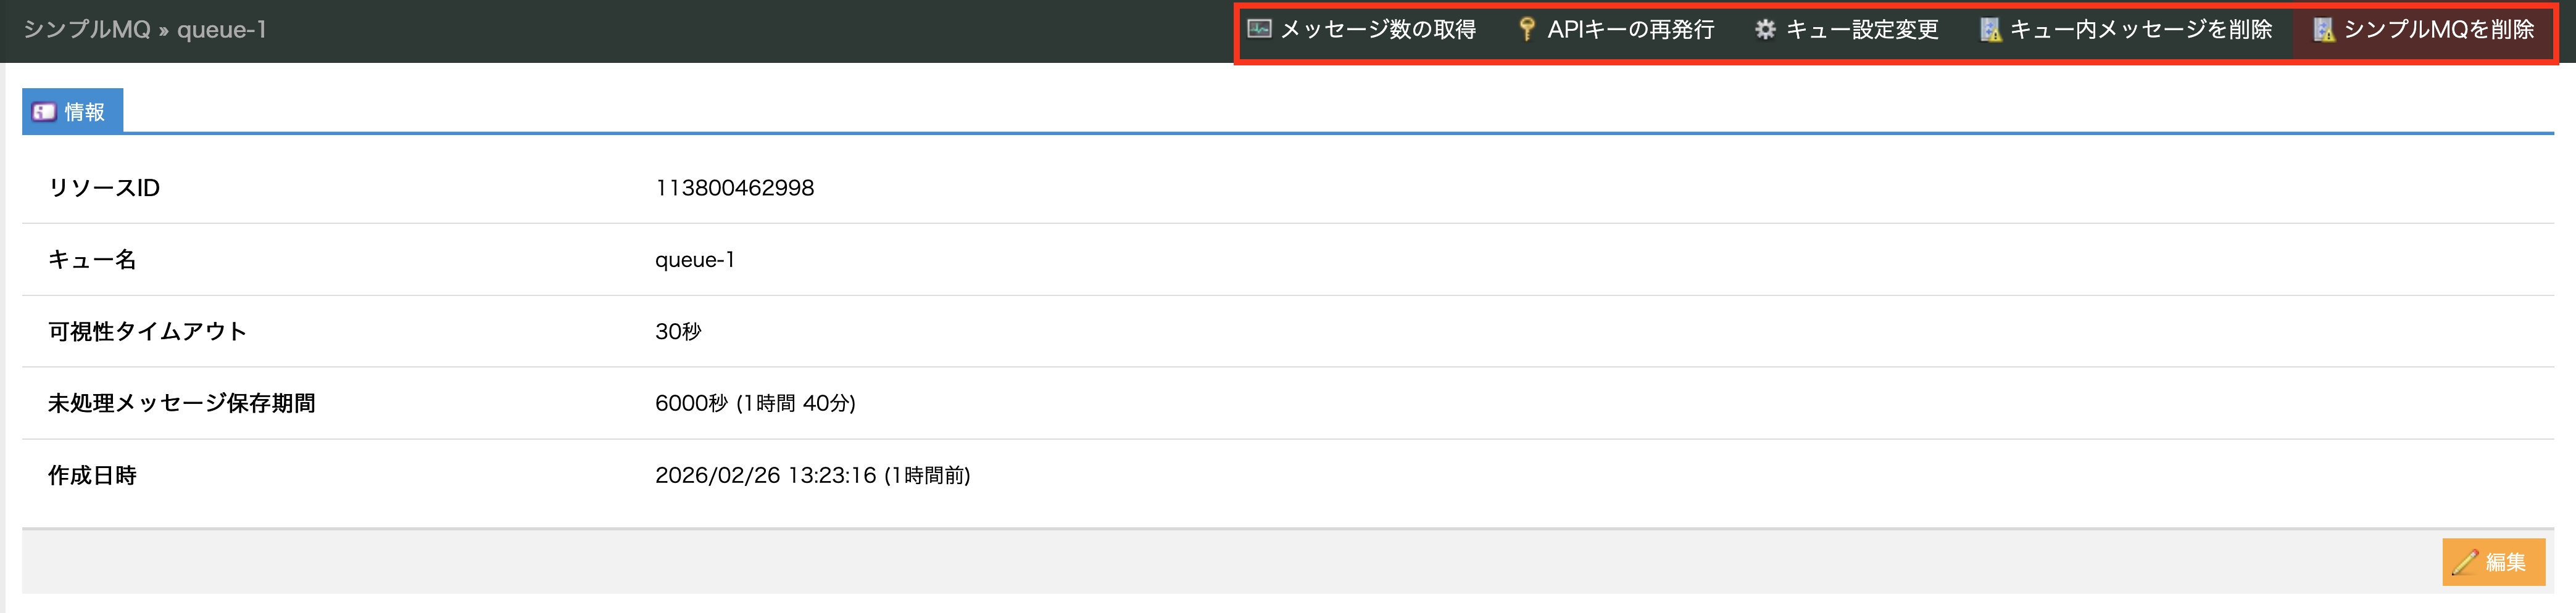2576x613 pixels.
Task: Click the キュー名 row label
Action: 92,260
